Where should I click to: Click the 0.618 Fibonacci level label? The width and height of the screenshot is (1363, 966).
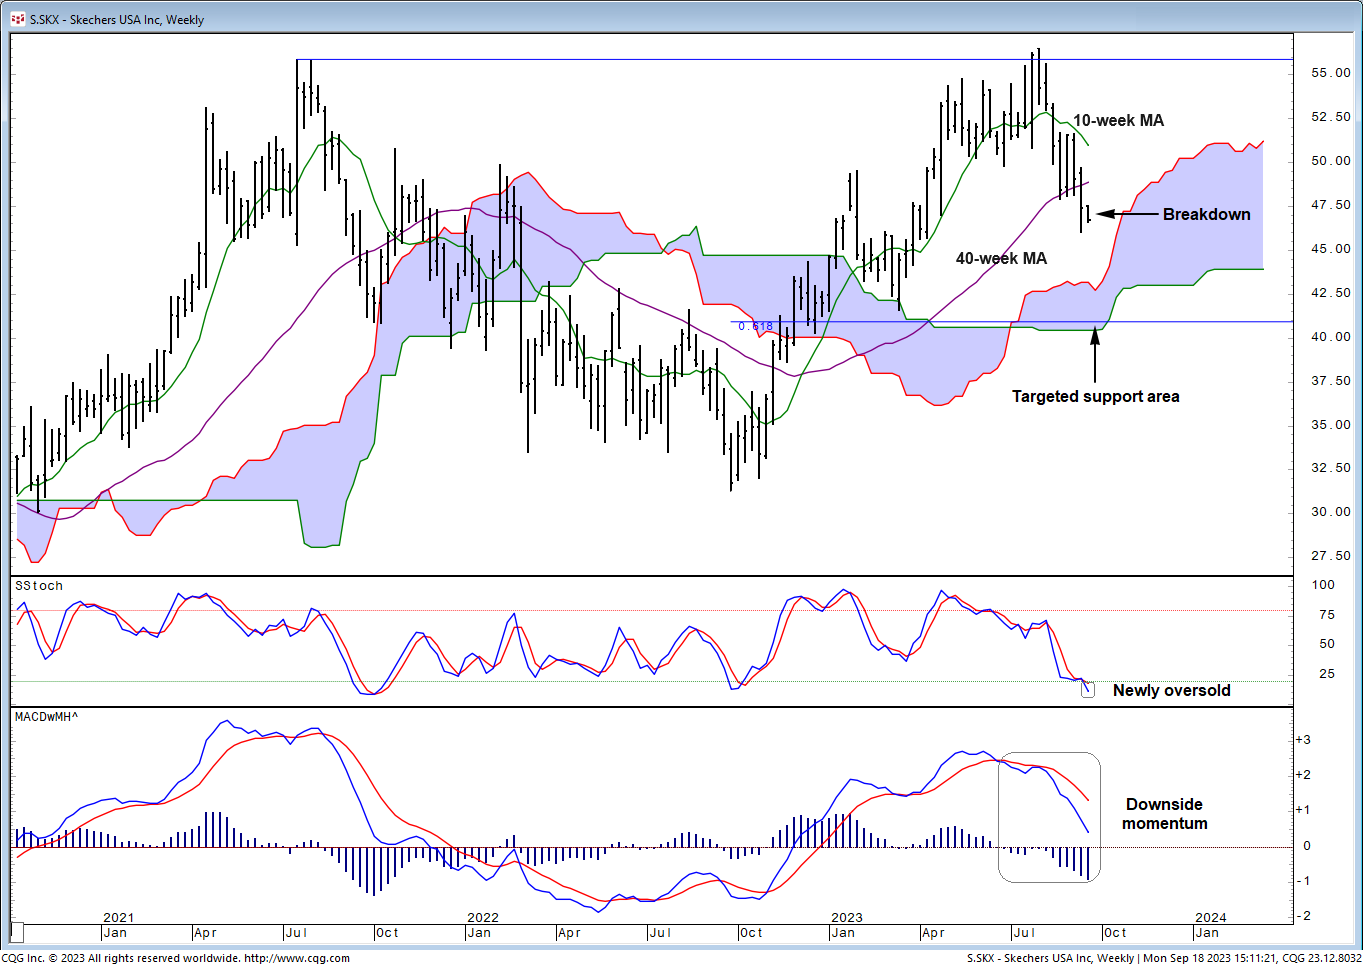point(755,326)
